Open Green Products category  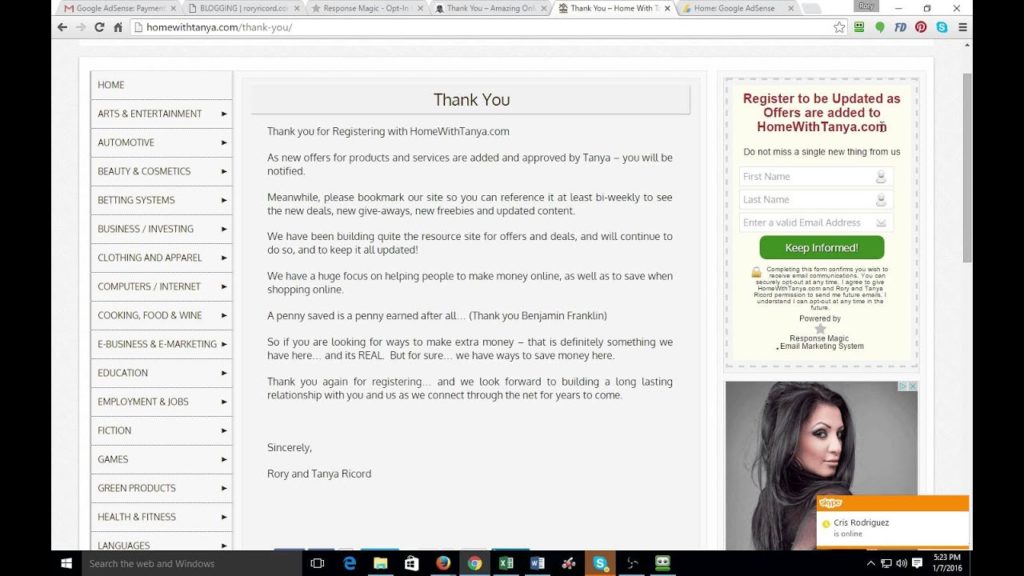click(161, 487)
